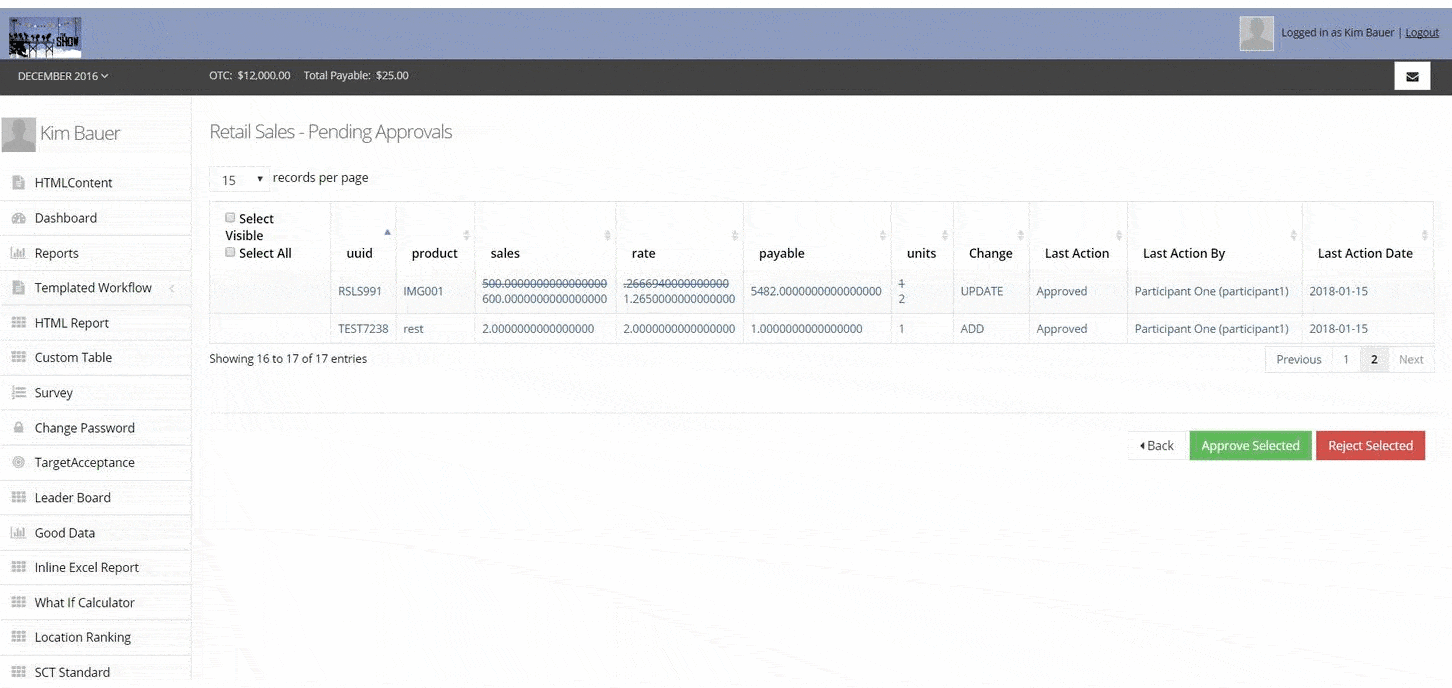Click the Reject Selected button

click(x=1370, y=446)
